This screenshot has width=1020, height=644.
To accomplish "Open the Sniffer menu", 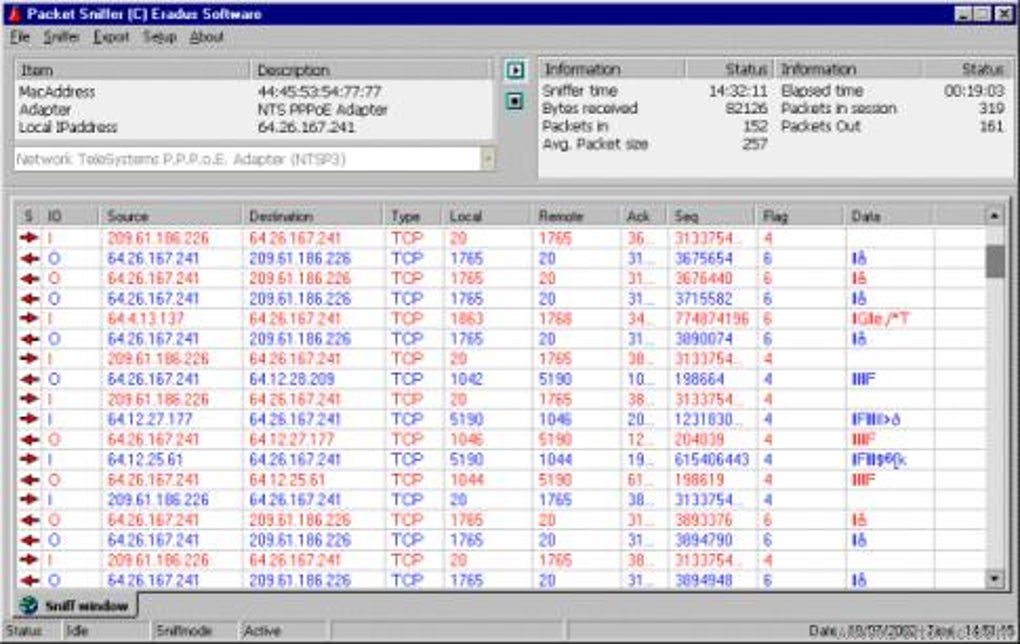I will [61, 37].
